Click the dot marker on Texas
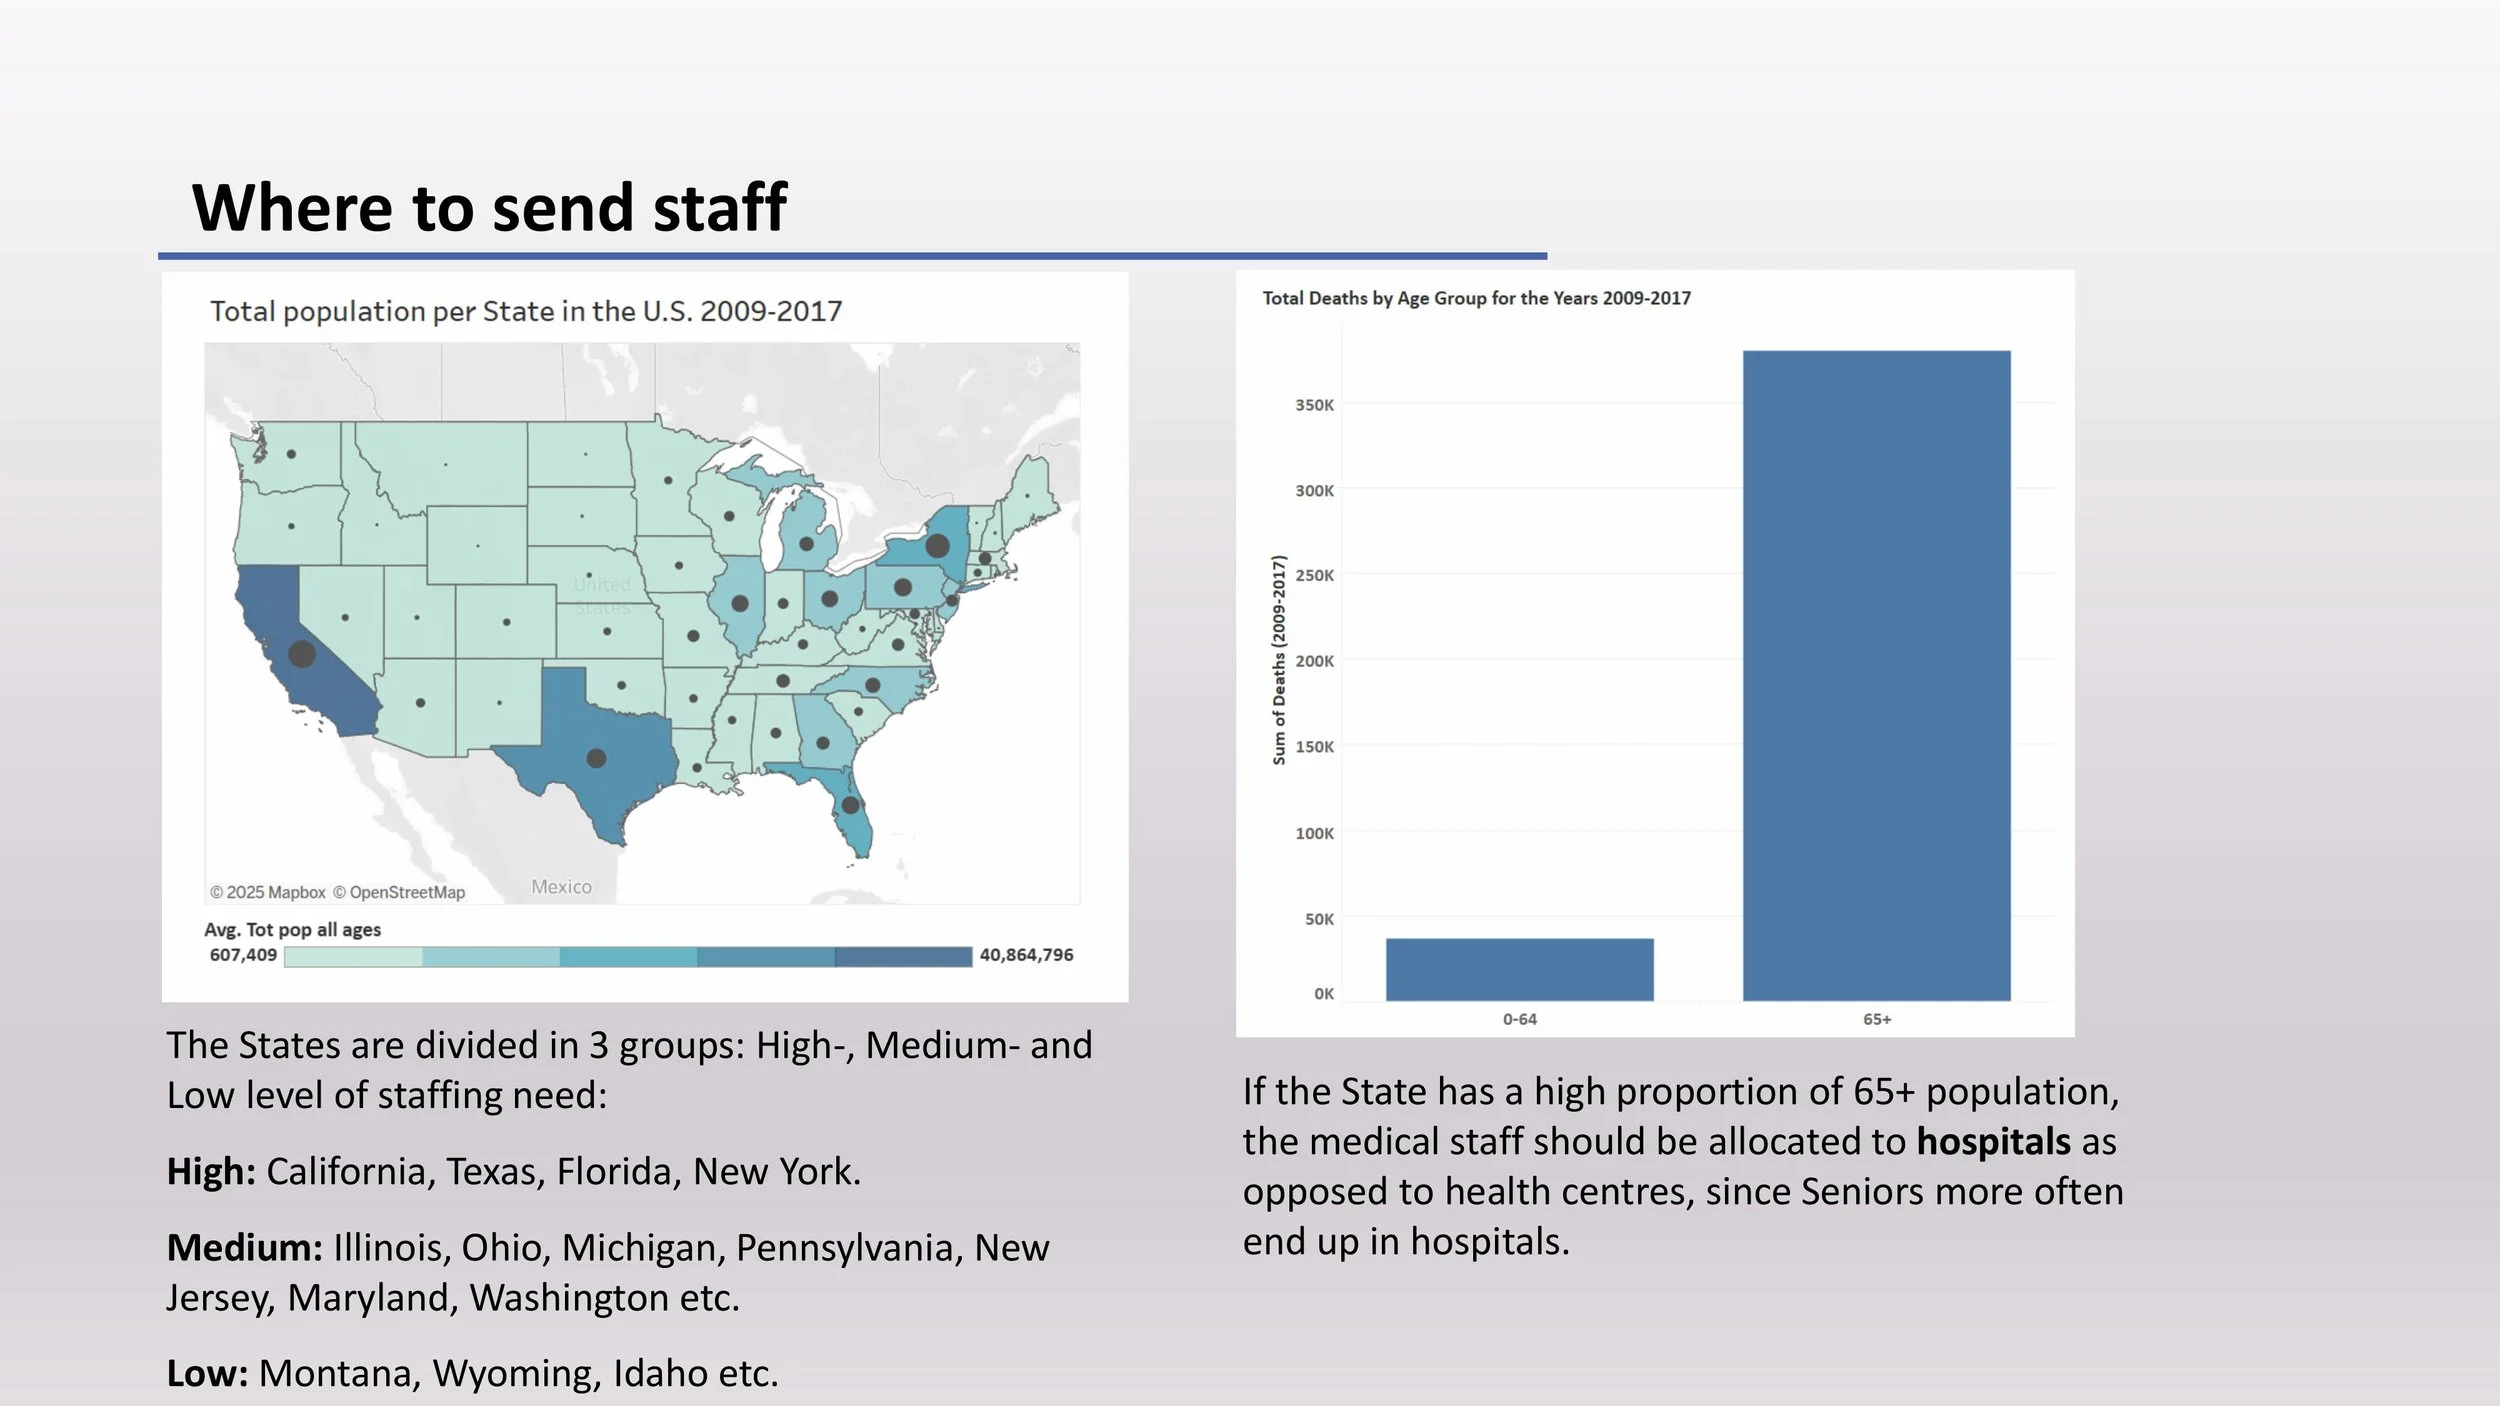 click(x=596, y=758)
